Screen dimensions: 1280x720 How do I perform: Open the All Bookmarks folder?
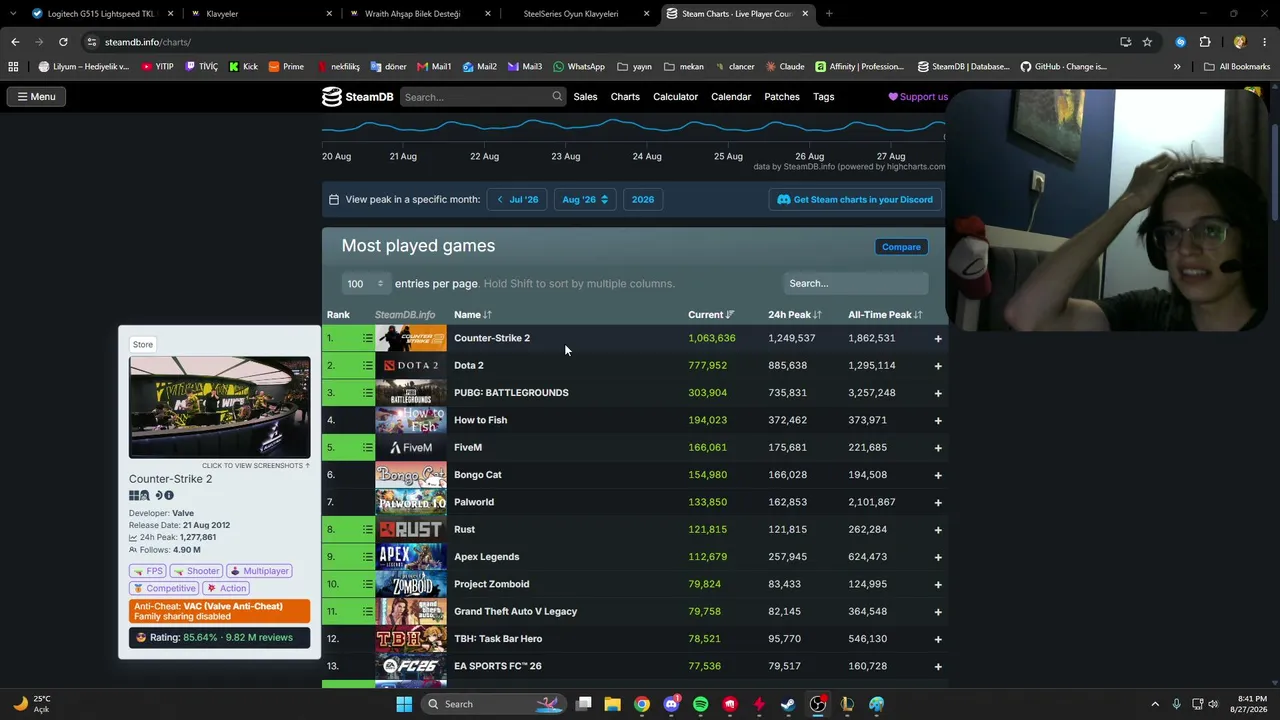click(1237, 67)
